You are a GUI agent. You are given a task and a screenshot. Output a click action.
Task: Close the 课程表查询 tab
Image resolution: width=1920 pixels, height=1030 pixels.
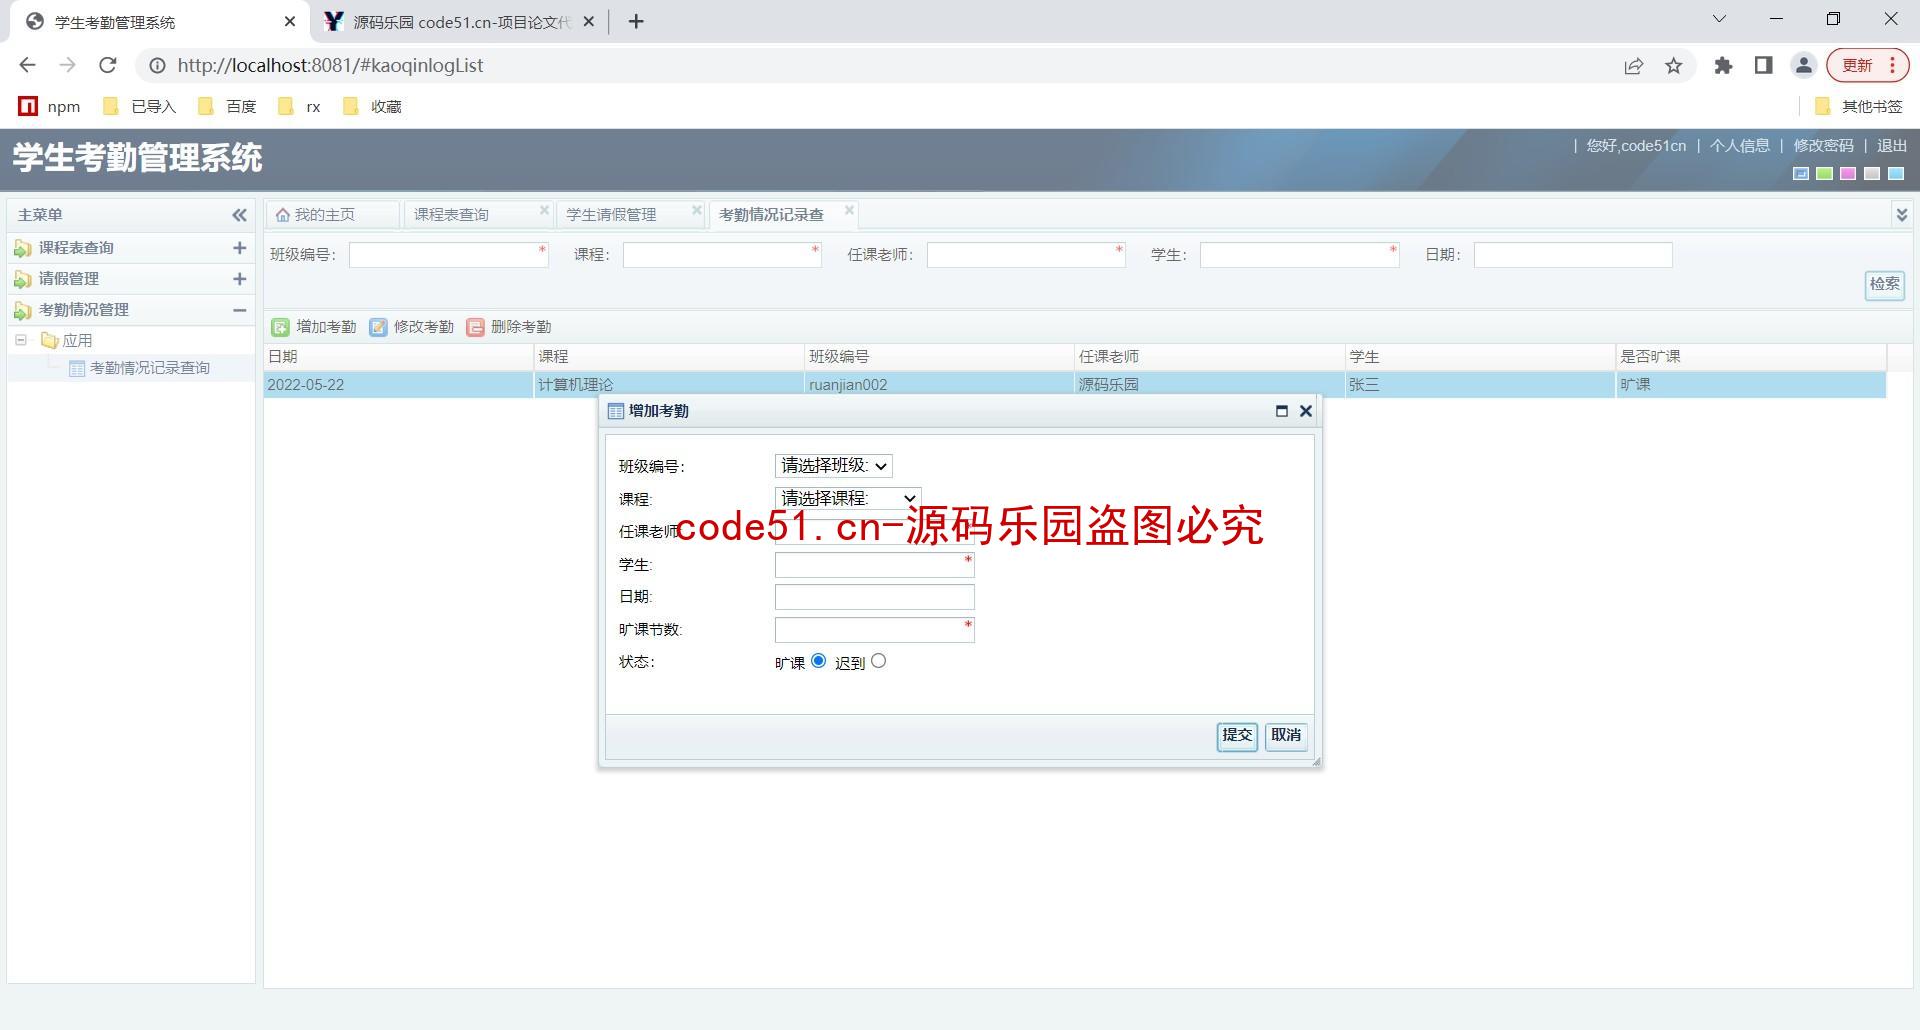click(544, 210)
